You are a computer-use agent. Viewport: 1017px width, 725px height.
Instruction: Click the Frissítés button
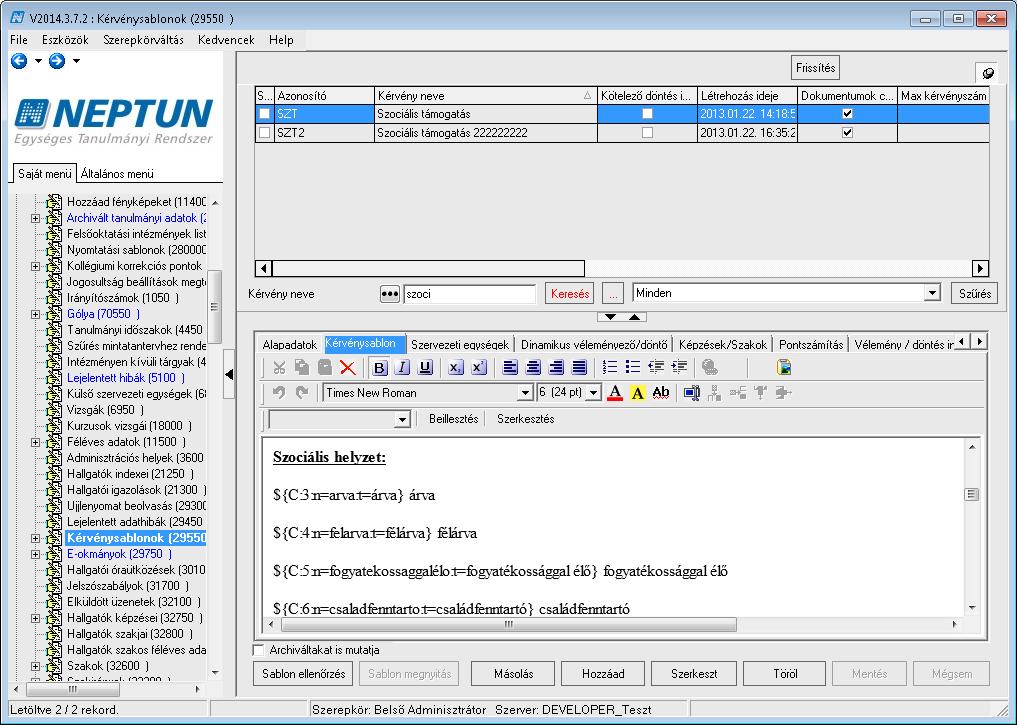(815, 67)
